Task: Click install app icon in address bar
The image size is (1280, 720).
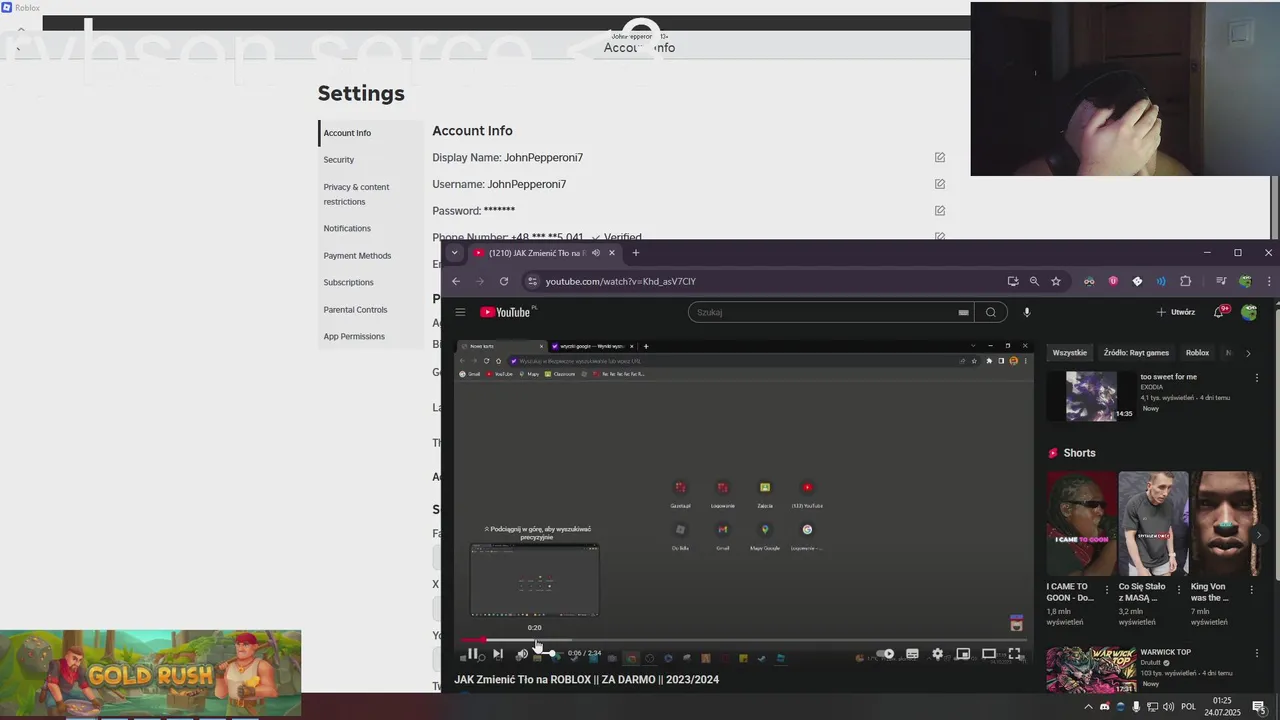Action: 1013,281
